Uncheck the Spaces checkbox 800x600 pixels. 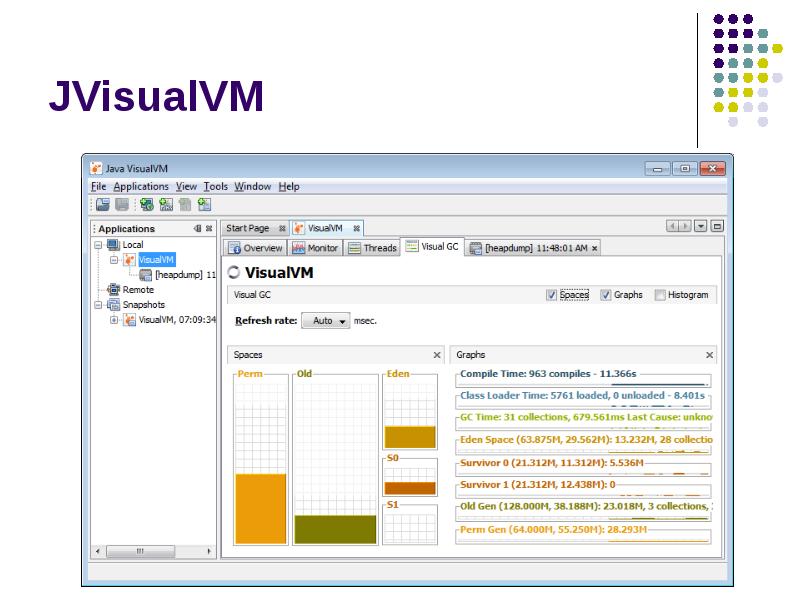pyautogui.click(x=551, y=295)
